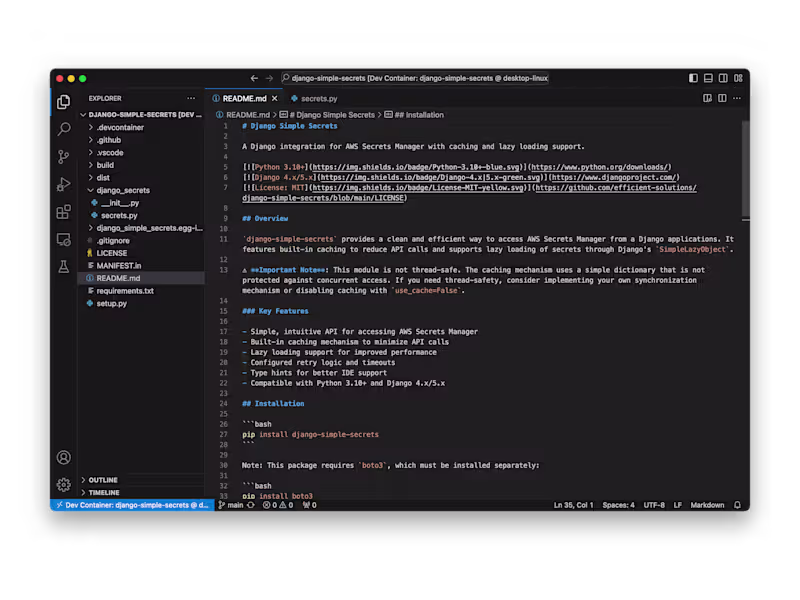800x600 pixels.
Task: Open the Dev Container remote indicator
Action: [x=132, y=505]
